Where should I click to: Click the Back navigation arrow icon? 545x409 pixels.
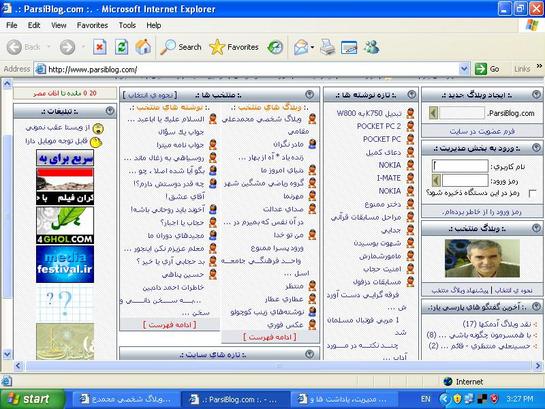tap(14, 47)
